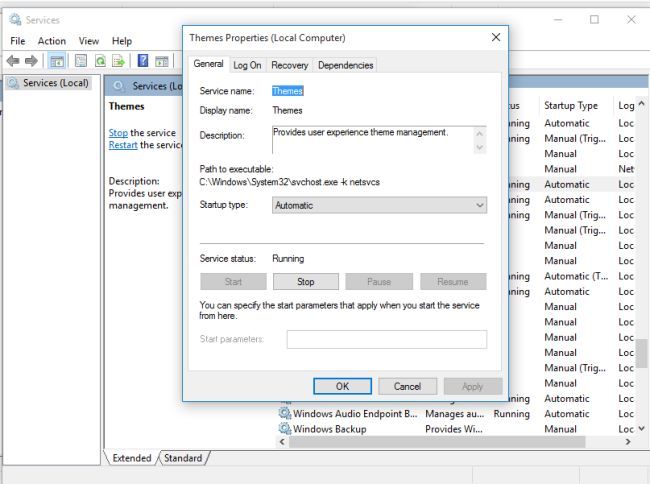Open the Properties toolbar icon

pyautogui.click(x=81, y=61)
